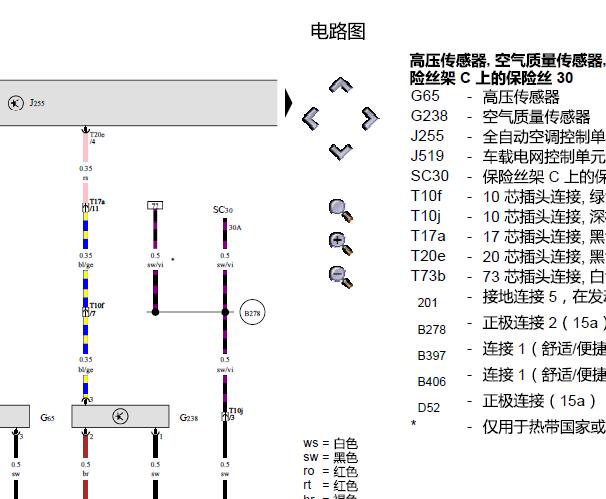606x499 pixels.
Task: Click the snowflake symbol in the J255 component
Action: [x=15, y=103]
